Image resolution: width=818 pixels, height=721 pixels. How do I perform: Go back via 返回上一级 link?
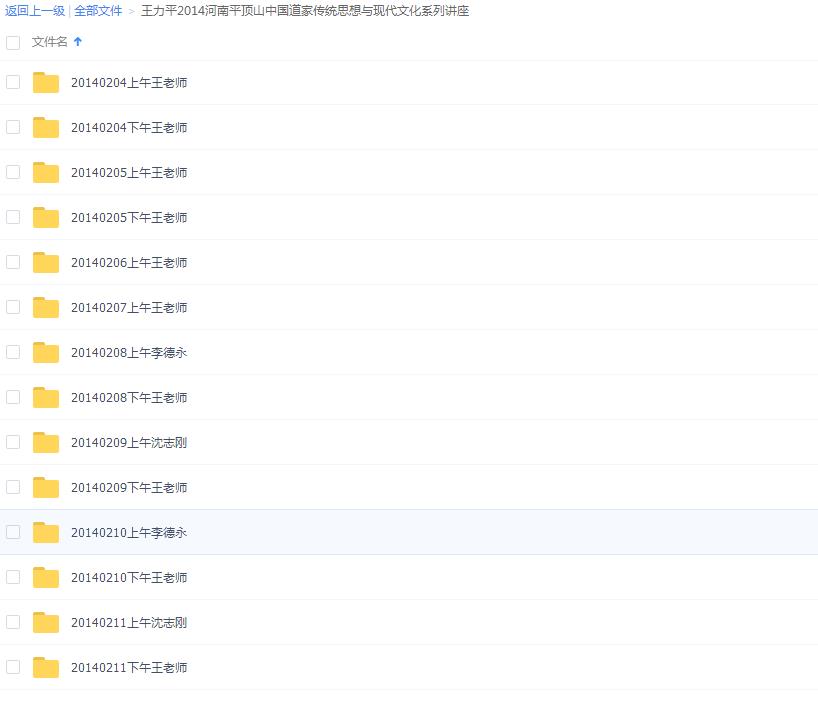pyautogui.click(x=35, y=11)
